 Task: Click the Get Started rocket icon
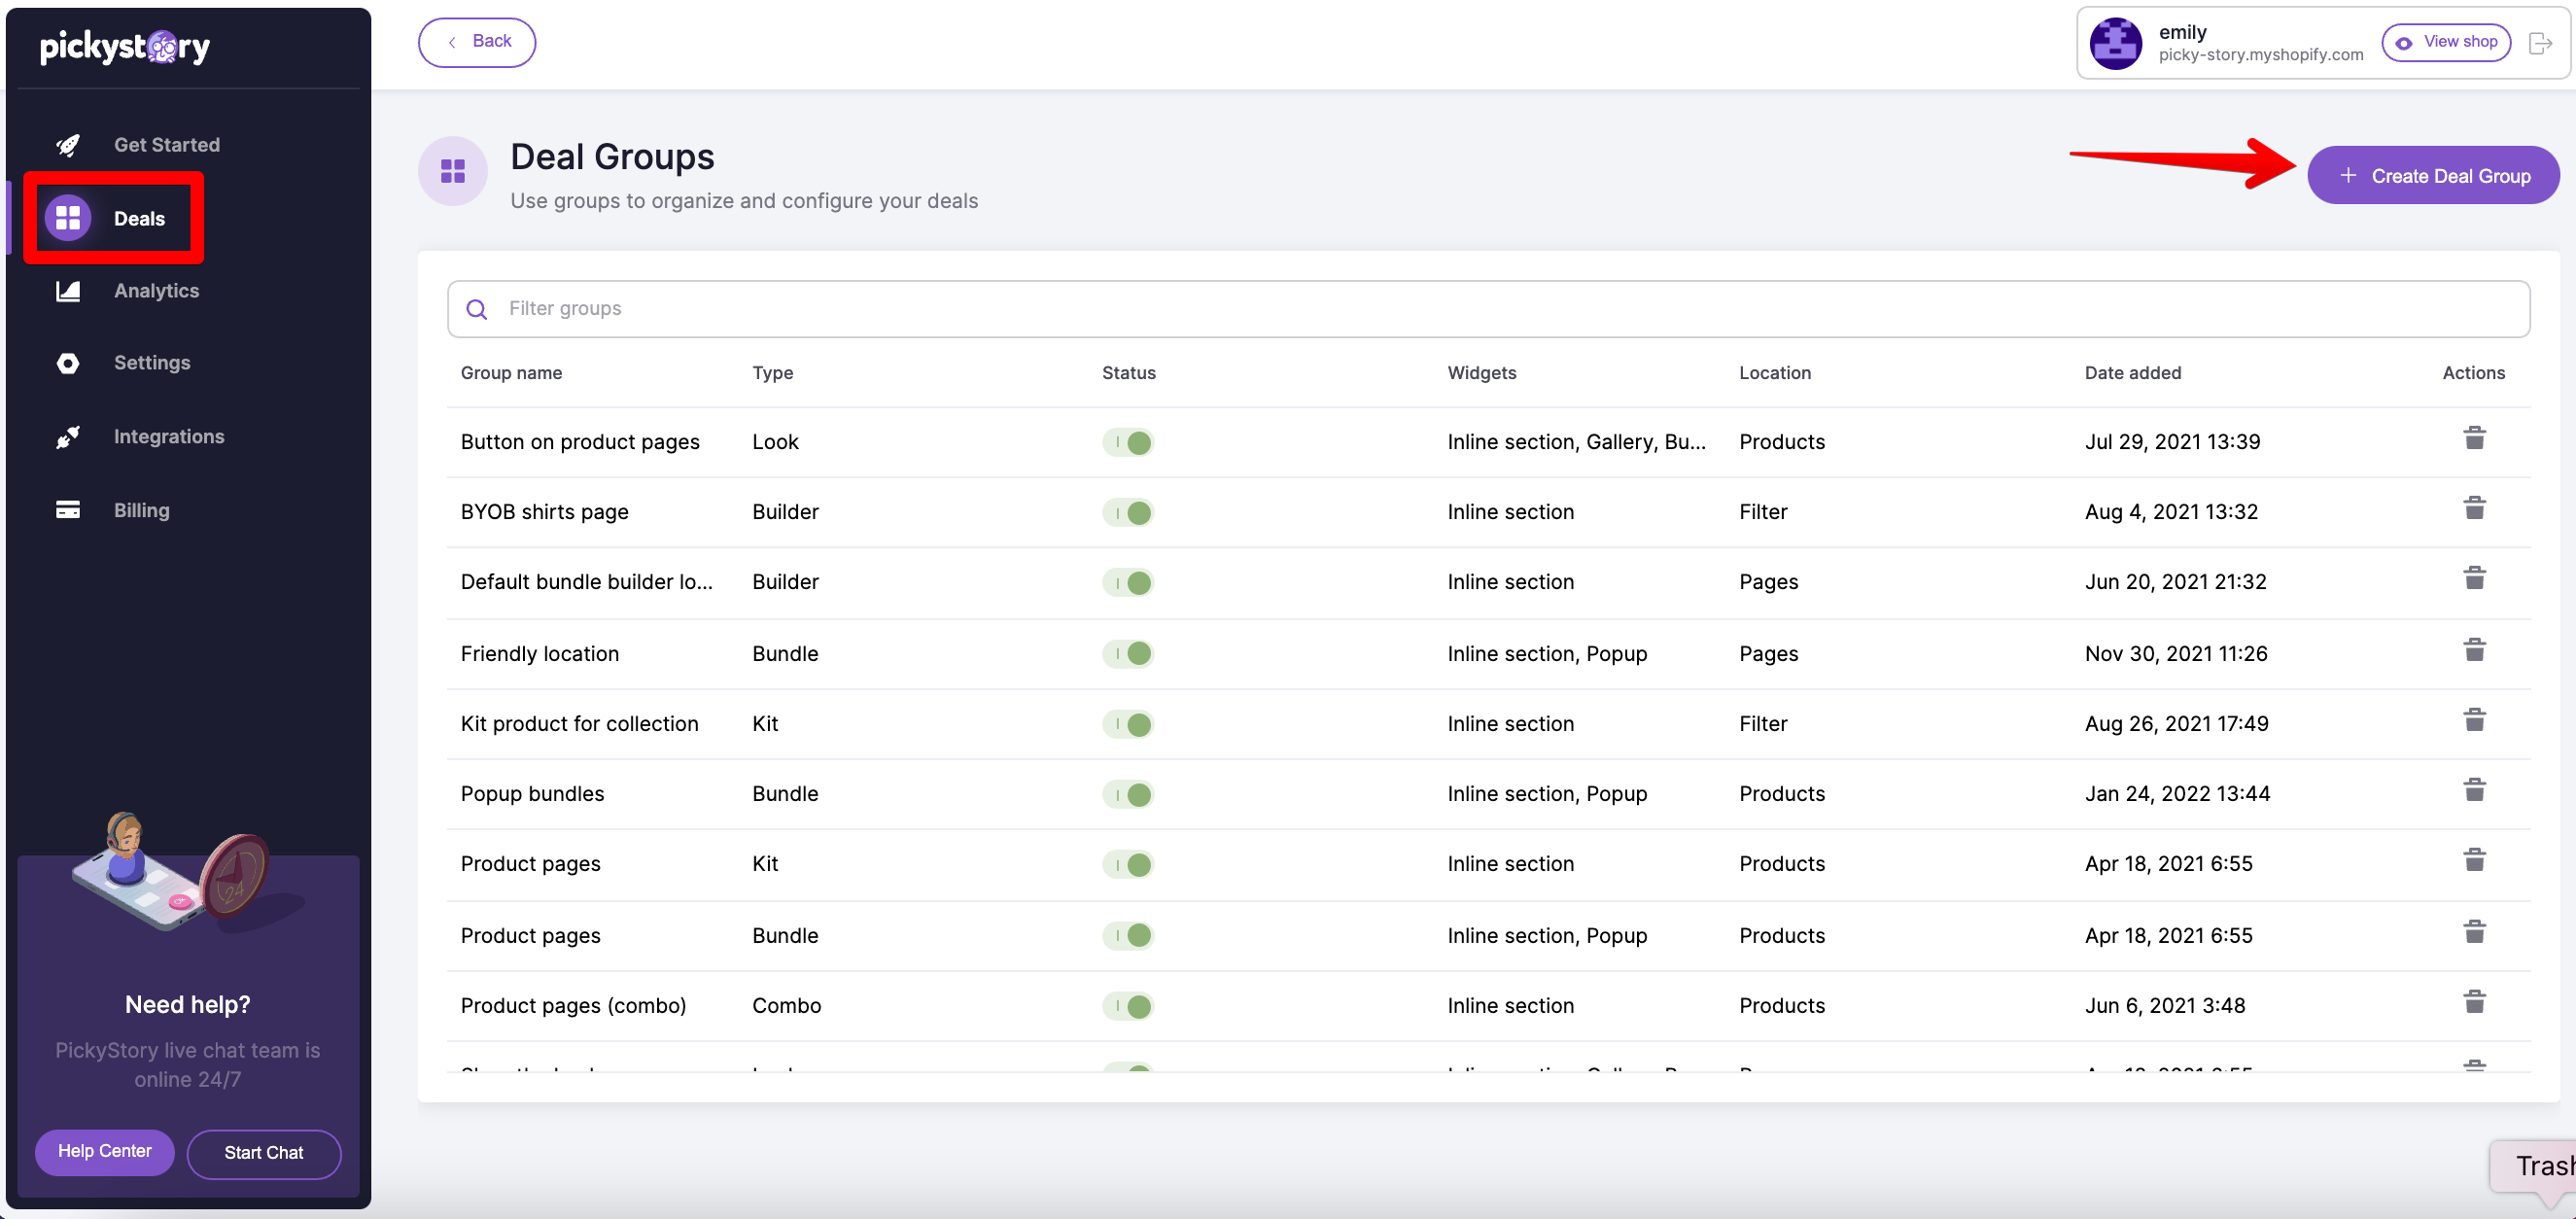point(67,145)
